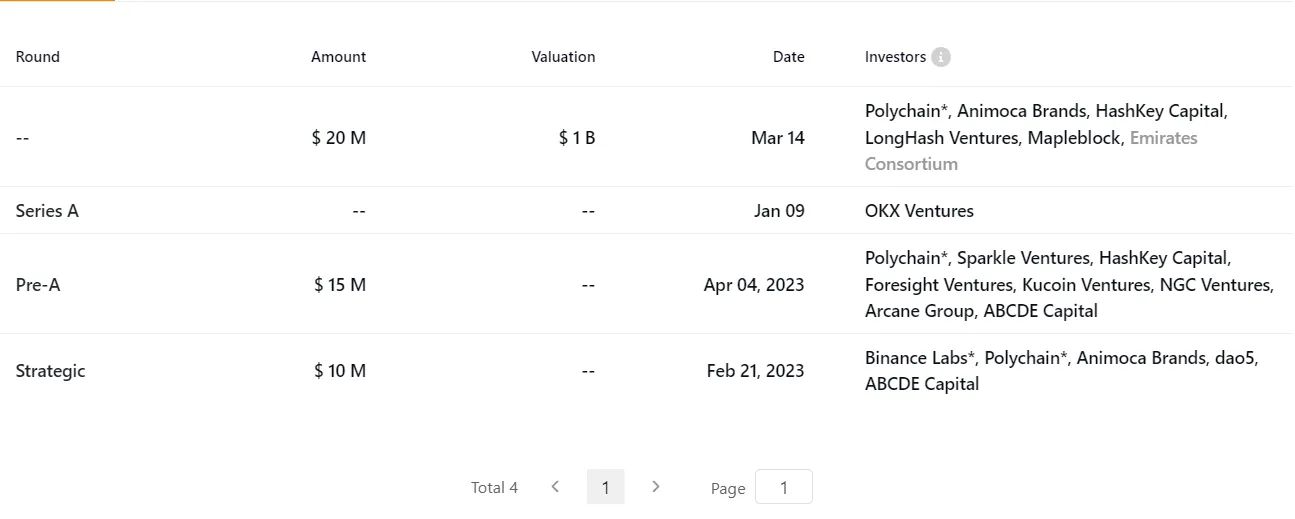
Task: Go to previous page arrow
Action: [x=555, y=487]
